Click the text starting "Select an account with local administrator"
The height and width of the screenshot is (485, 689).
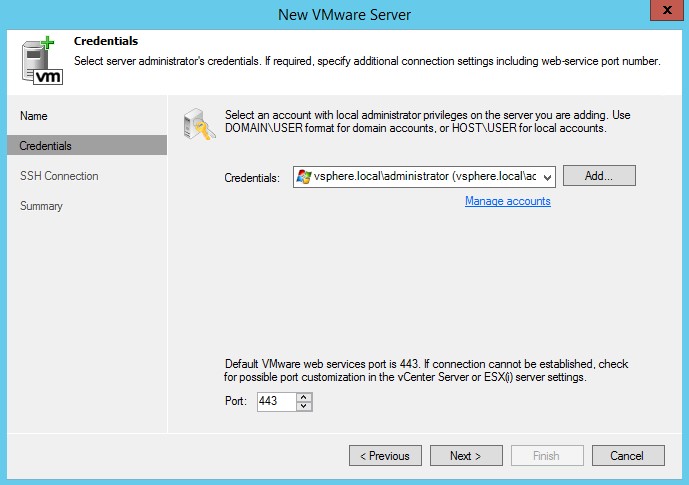[x=428, y=121]
